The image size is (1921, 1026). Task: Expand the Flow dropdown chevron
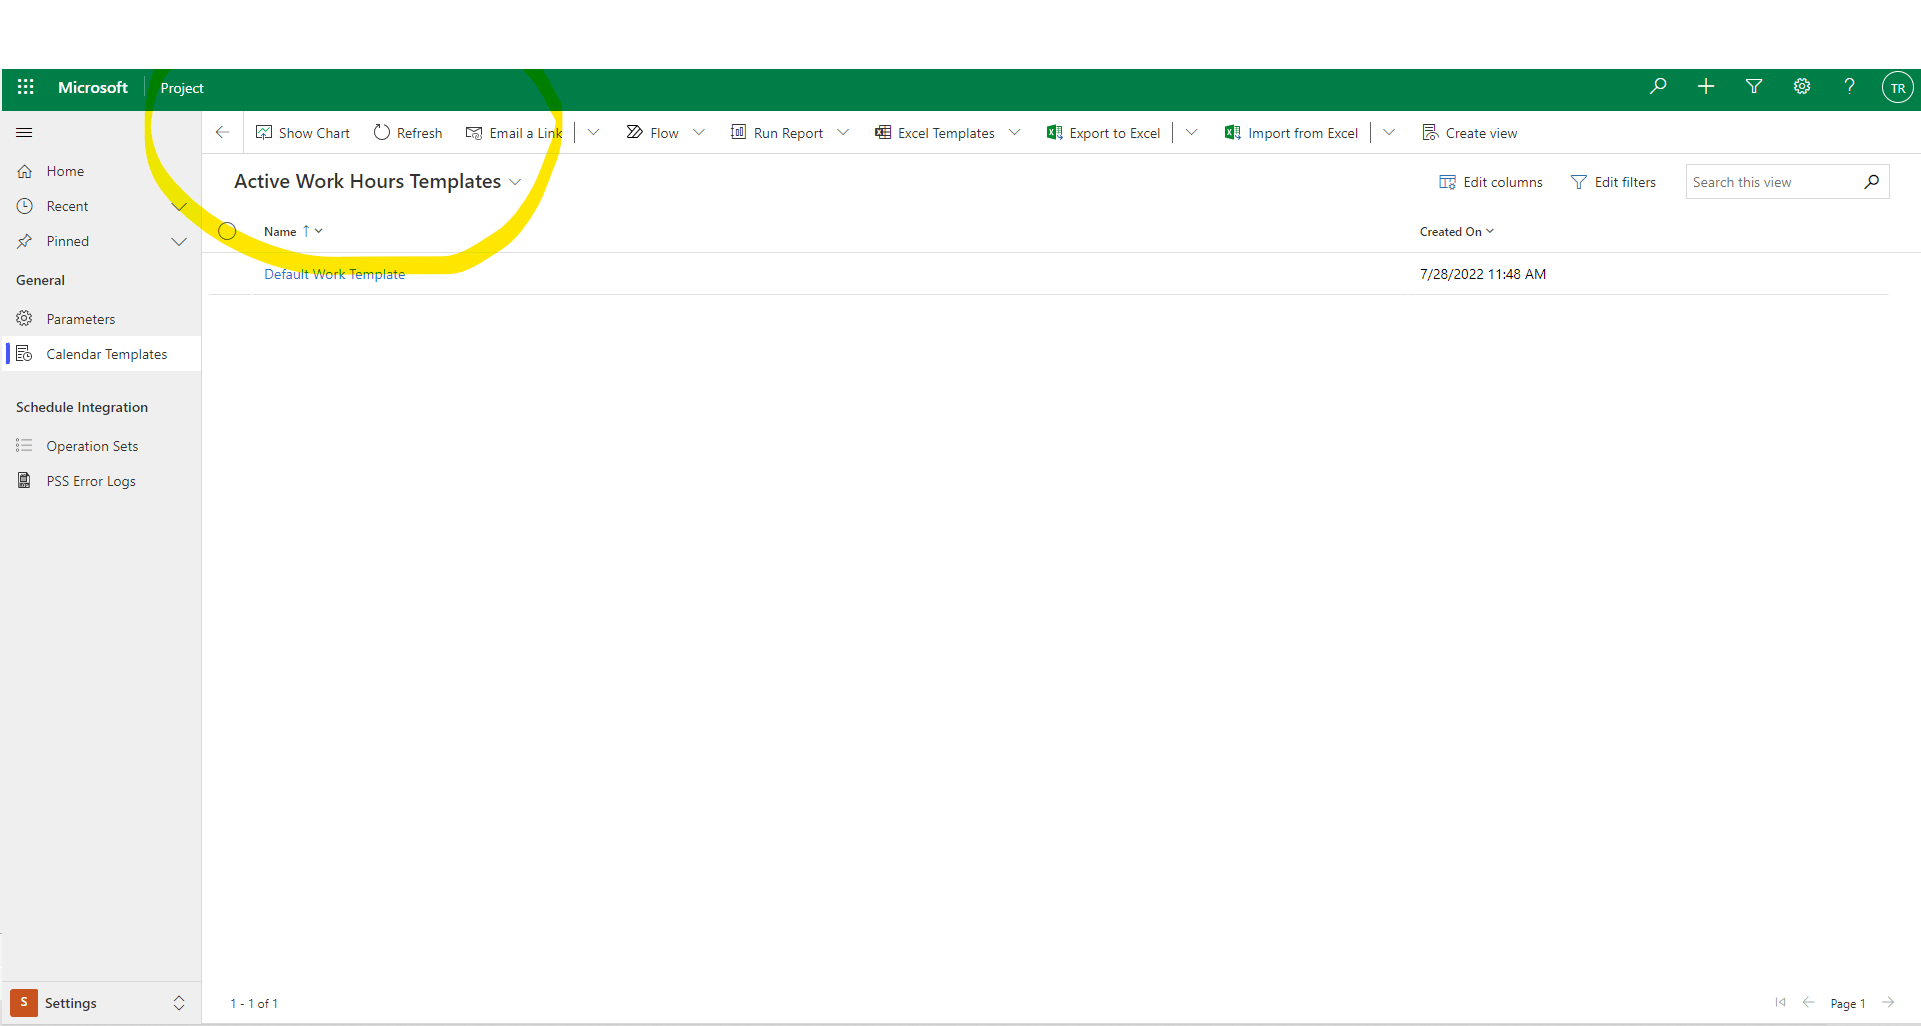click(x=699, y=132)
